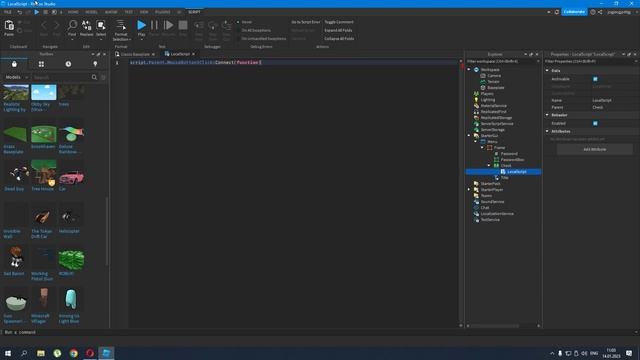This screenshot has height=360, width=640.
Task: Click small play icon in quick access bar
Action: point(37,12)
